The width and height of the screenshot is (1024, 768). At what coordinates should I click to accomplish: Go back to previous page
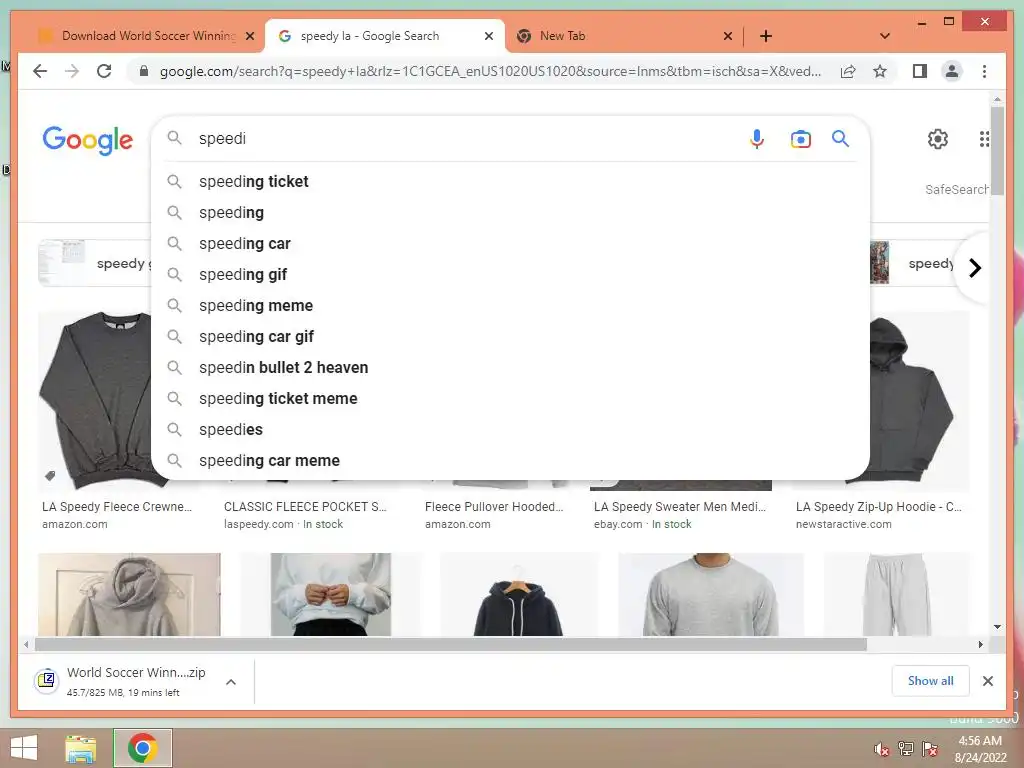pos(40,71)
